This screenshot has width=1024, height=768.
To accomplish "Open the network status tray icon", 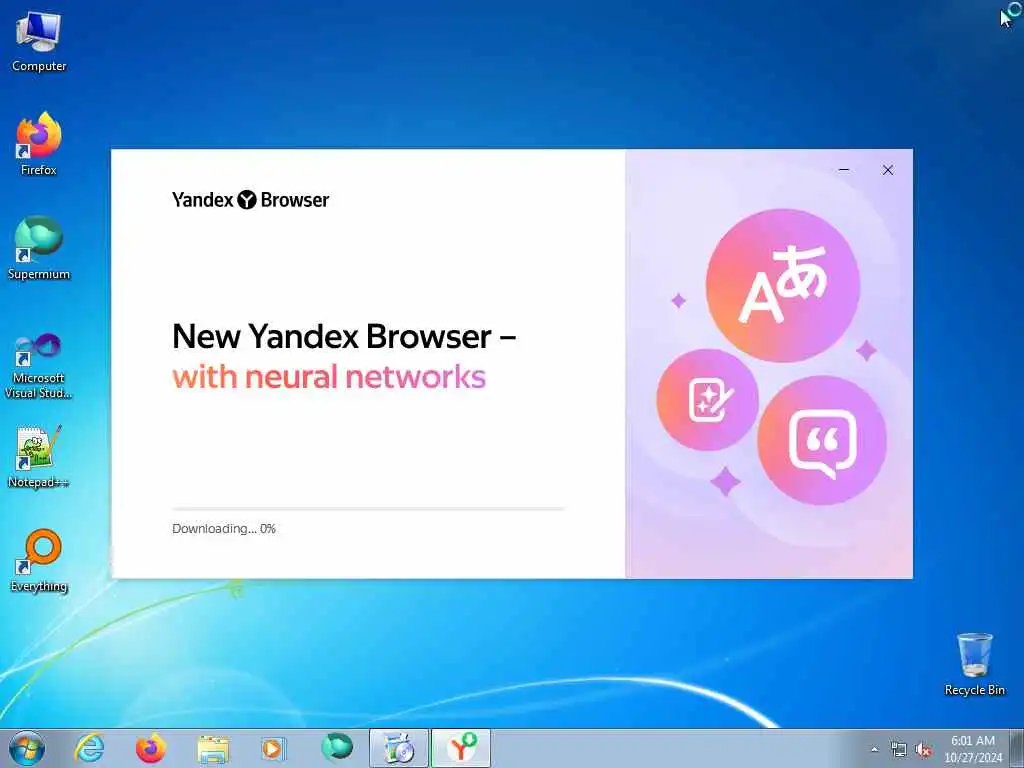I will coord(899,750).
